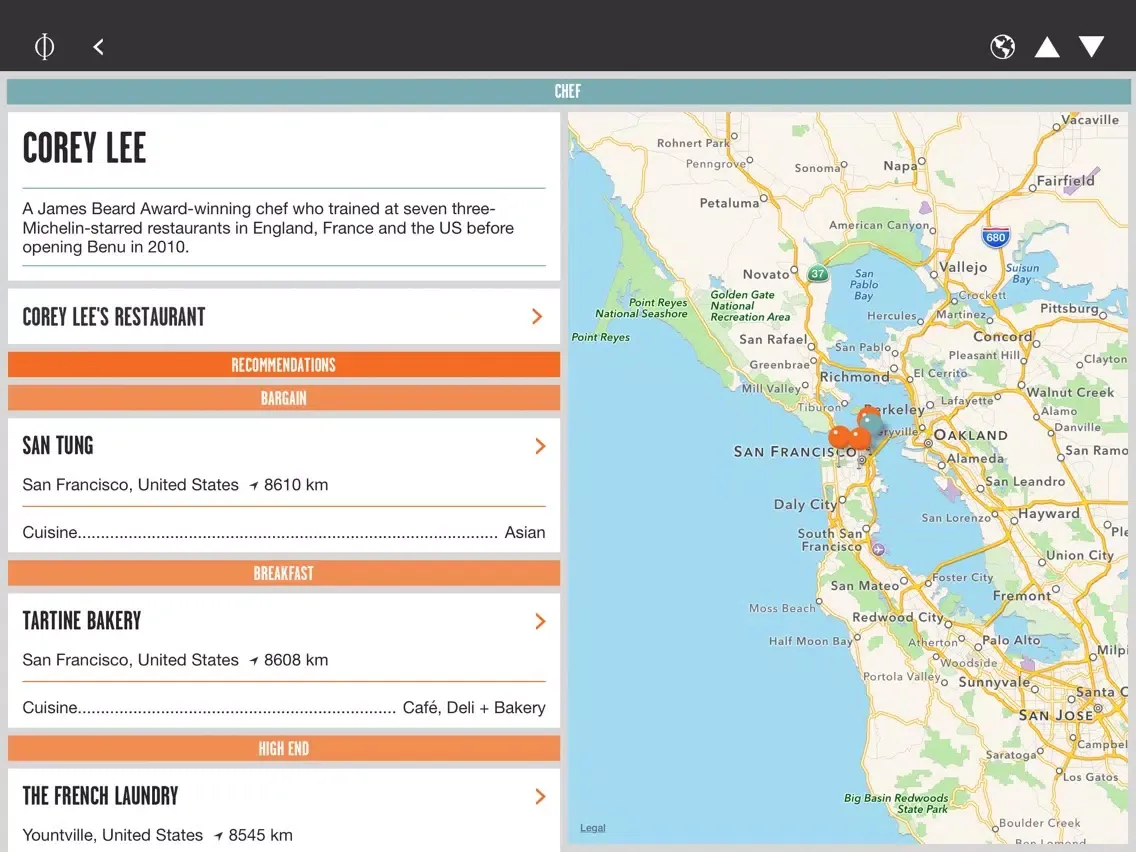Click Yountville, United States location text

pos(112,835)
